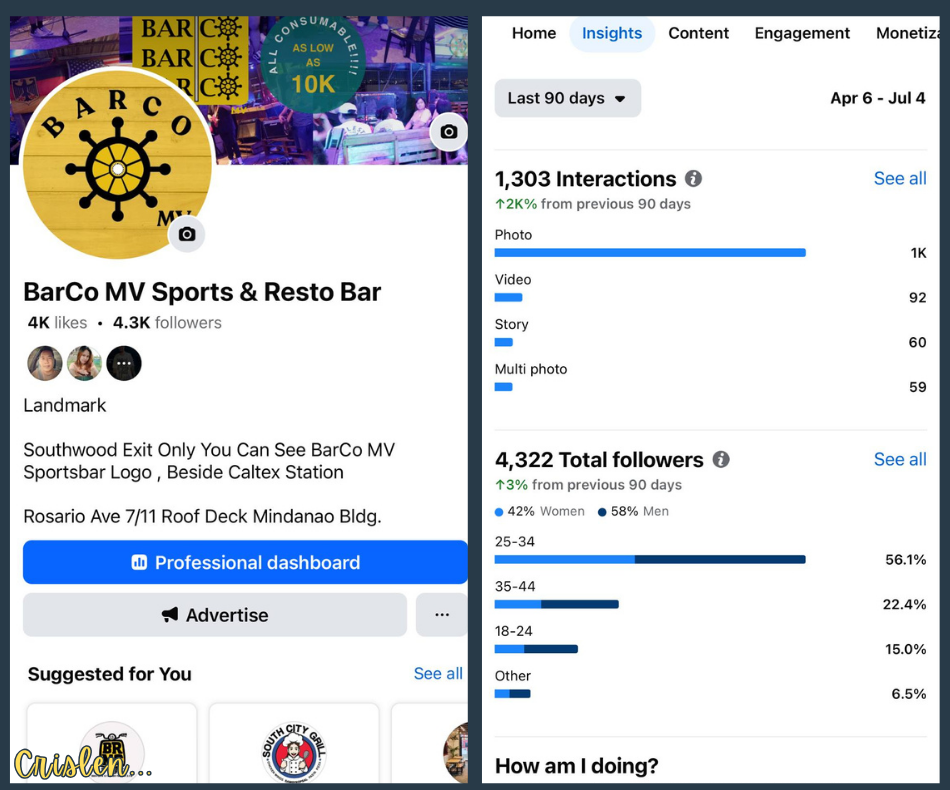The image size is (950, 790).
Task: Click the 56.1% value for 25-34
Action: pyautogui.click(x=906, y=560)
